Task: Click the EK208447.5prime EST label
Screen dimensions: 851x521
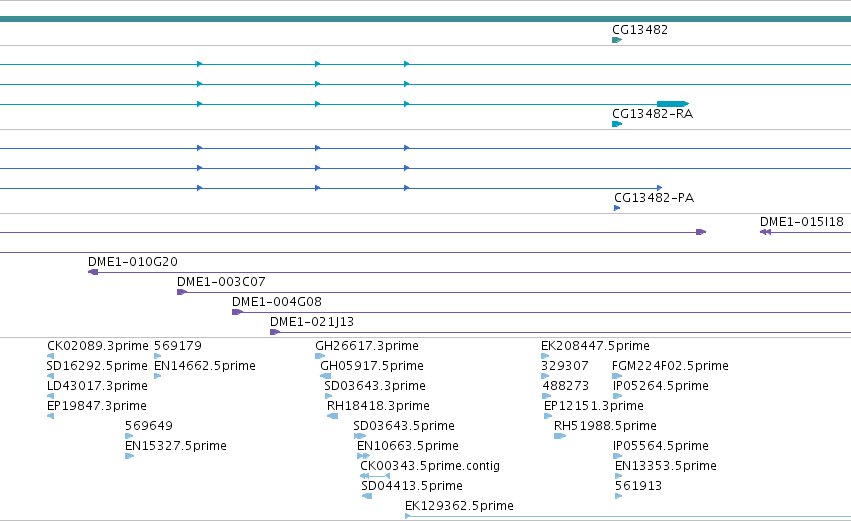Action: (595, 346)
